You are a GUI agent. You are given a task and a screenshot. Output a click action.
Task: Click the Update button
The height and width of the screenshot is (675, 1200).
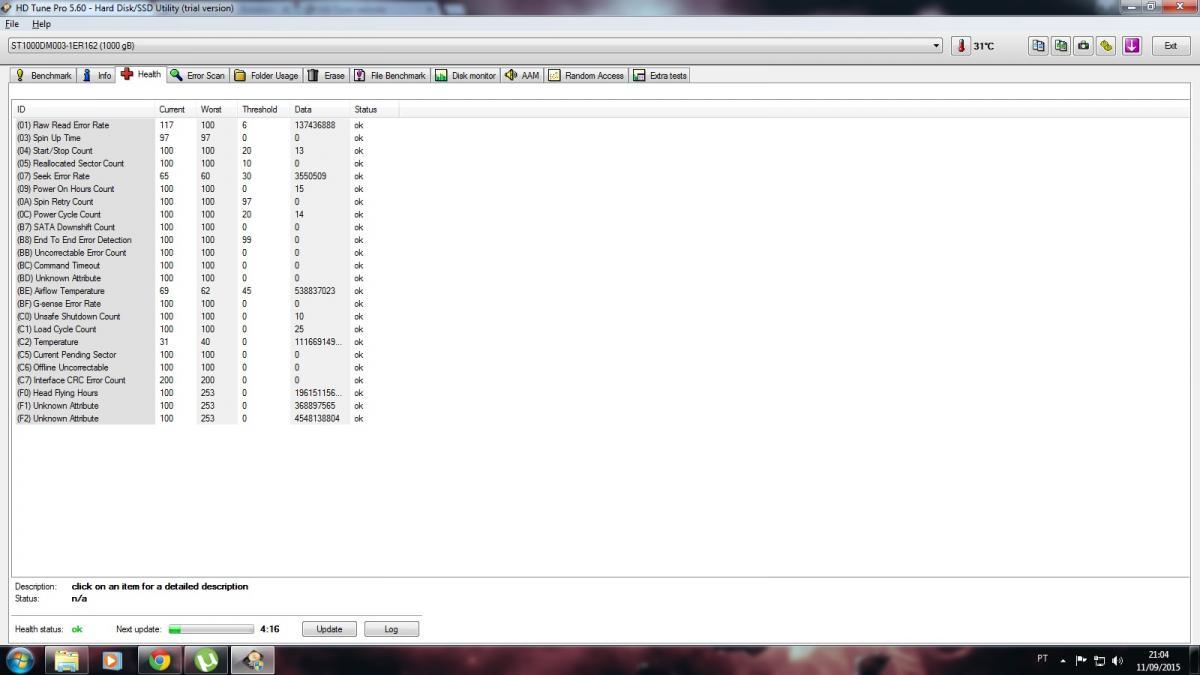pos(329,629)
